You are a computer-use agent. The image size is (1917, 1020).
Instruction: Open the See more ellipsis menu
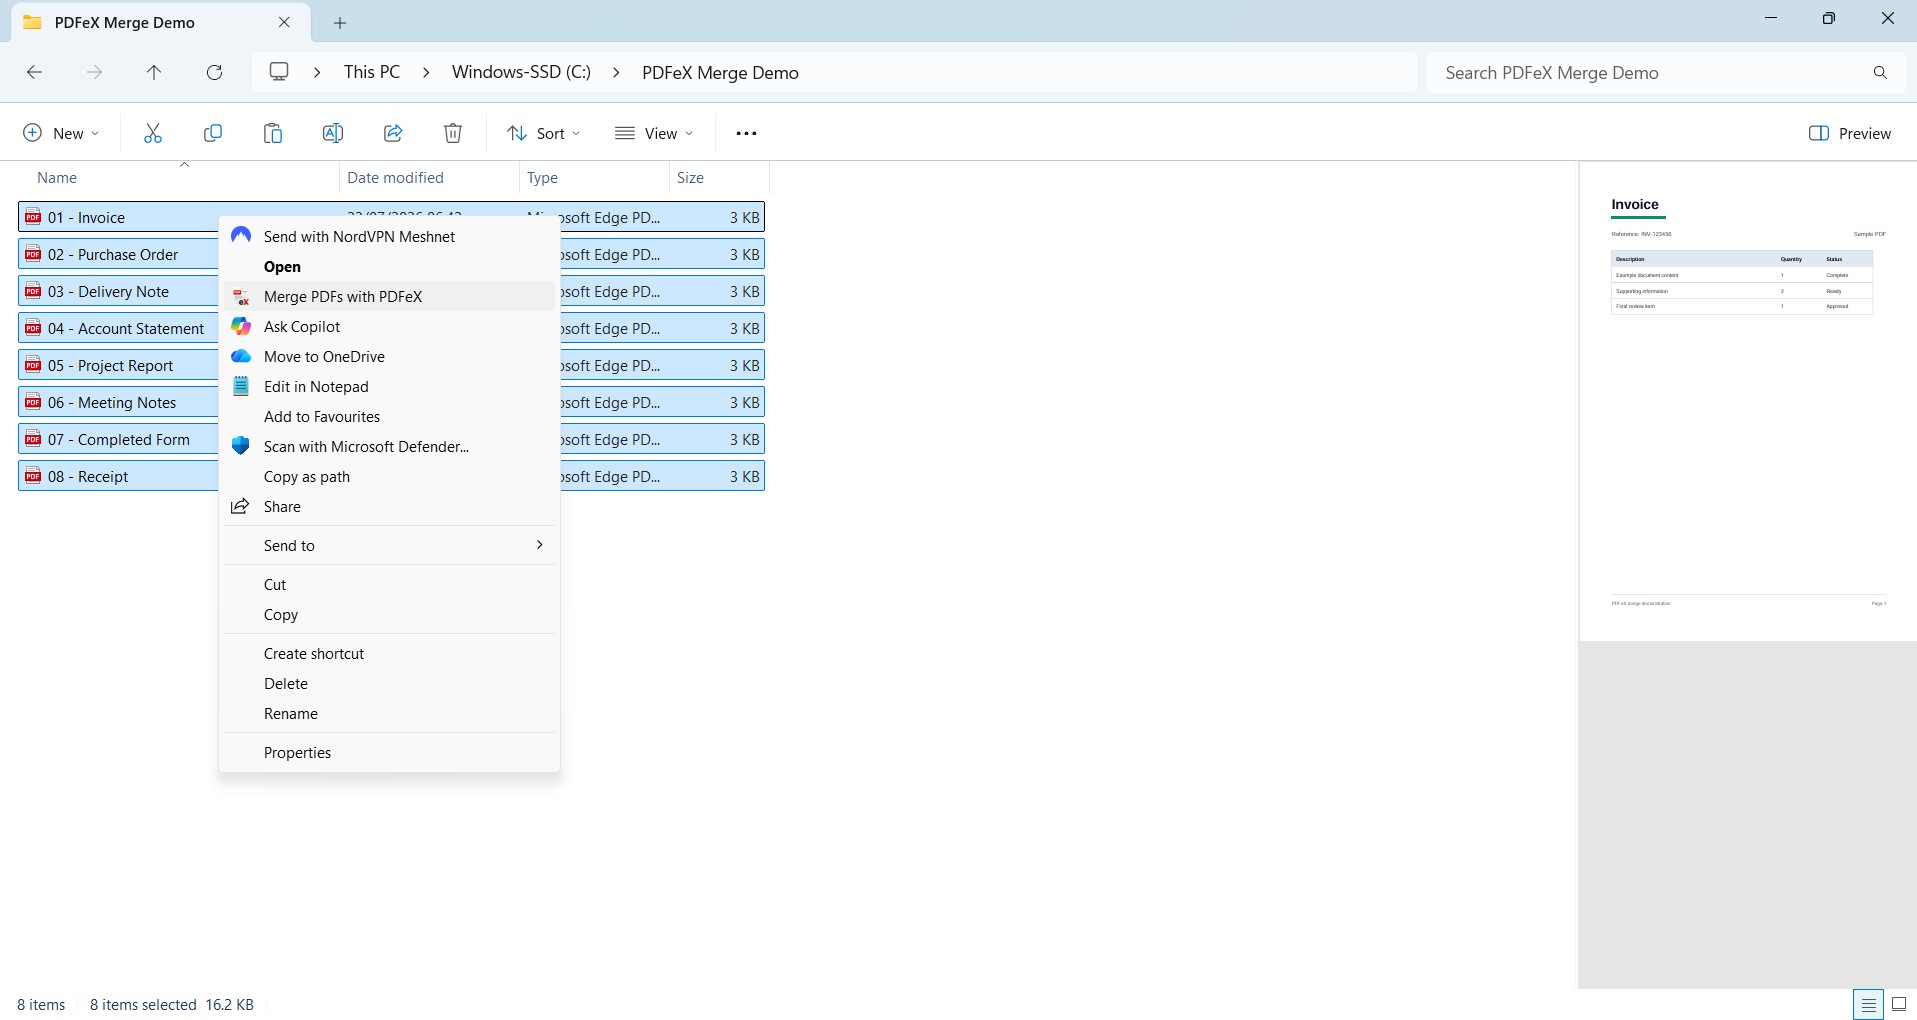[746, 133]
